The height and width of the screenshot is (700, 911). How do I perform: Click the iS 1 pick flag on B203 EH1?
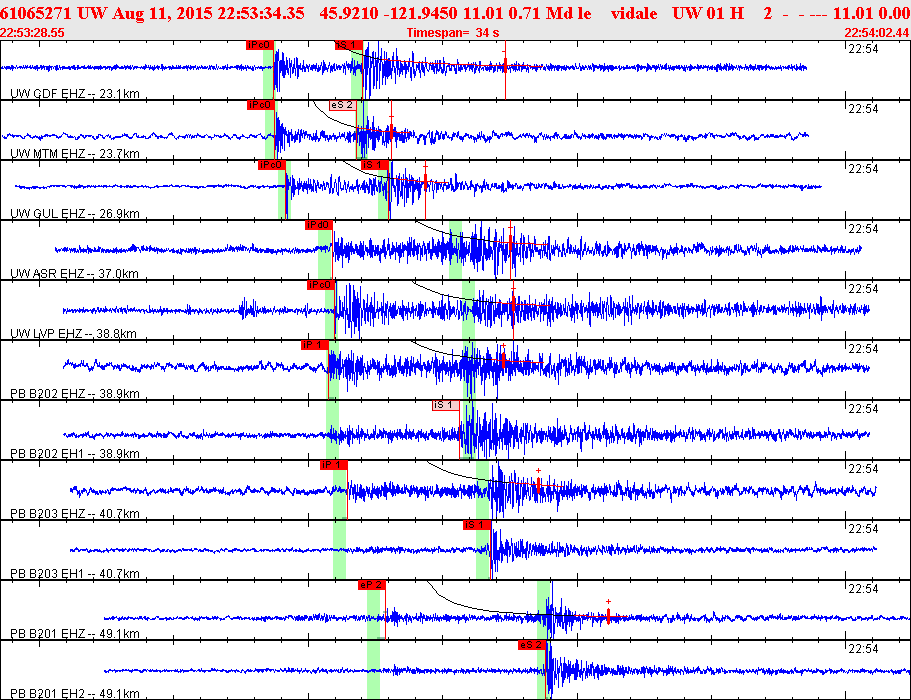[x=477, y=525]
